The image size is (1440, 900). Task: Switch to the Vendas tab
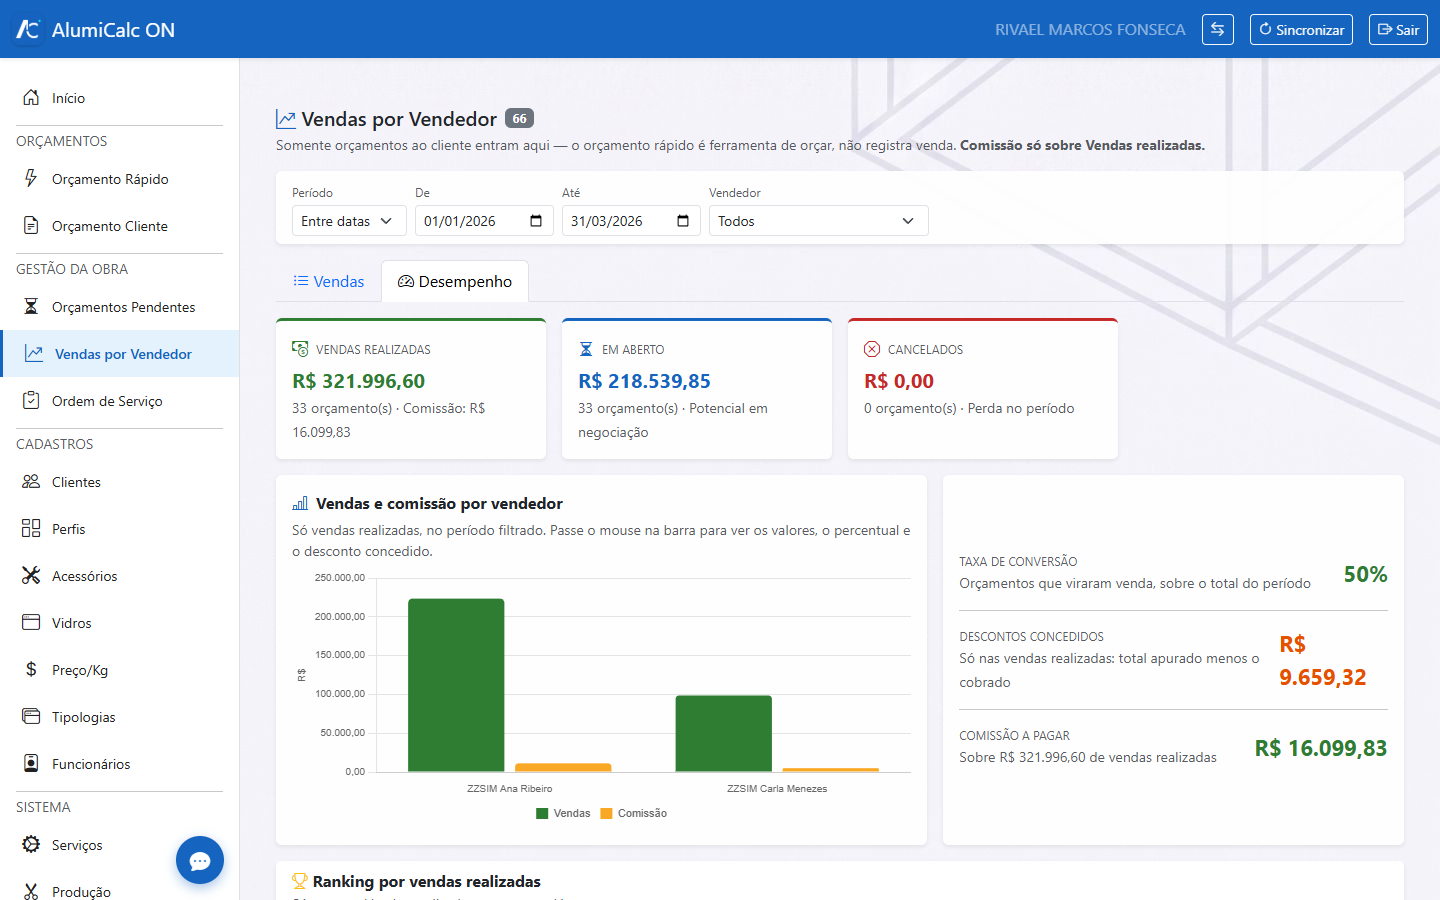329,282
